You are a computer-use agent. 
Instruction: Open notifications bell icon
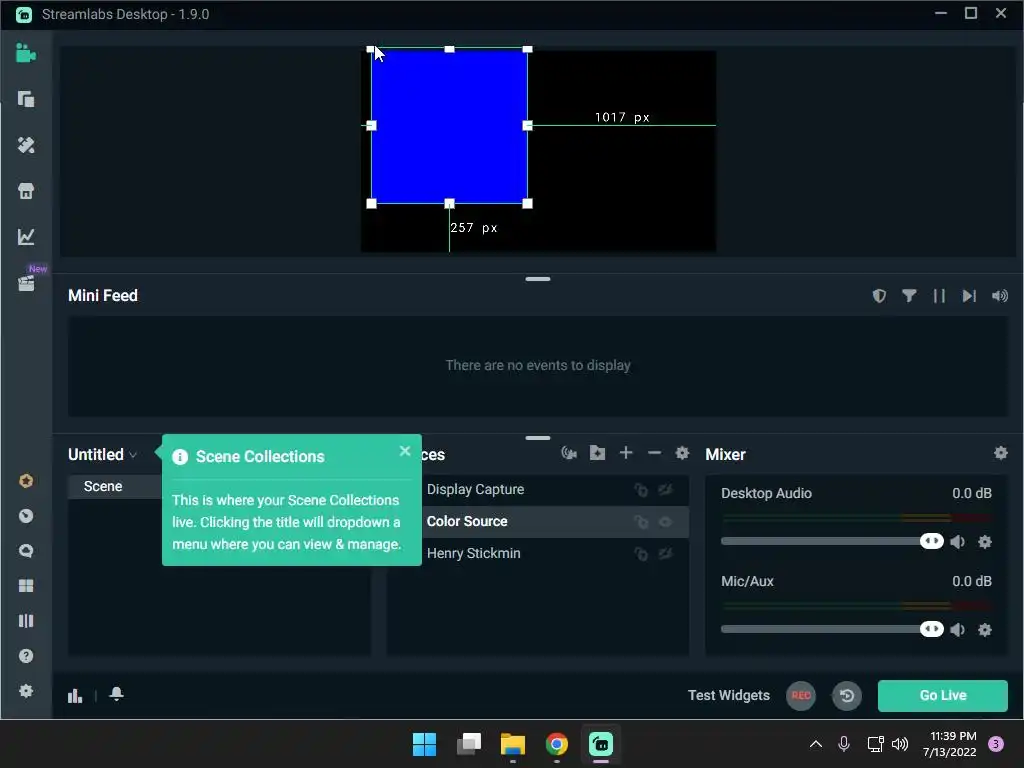[116, 694]
